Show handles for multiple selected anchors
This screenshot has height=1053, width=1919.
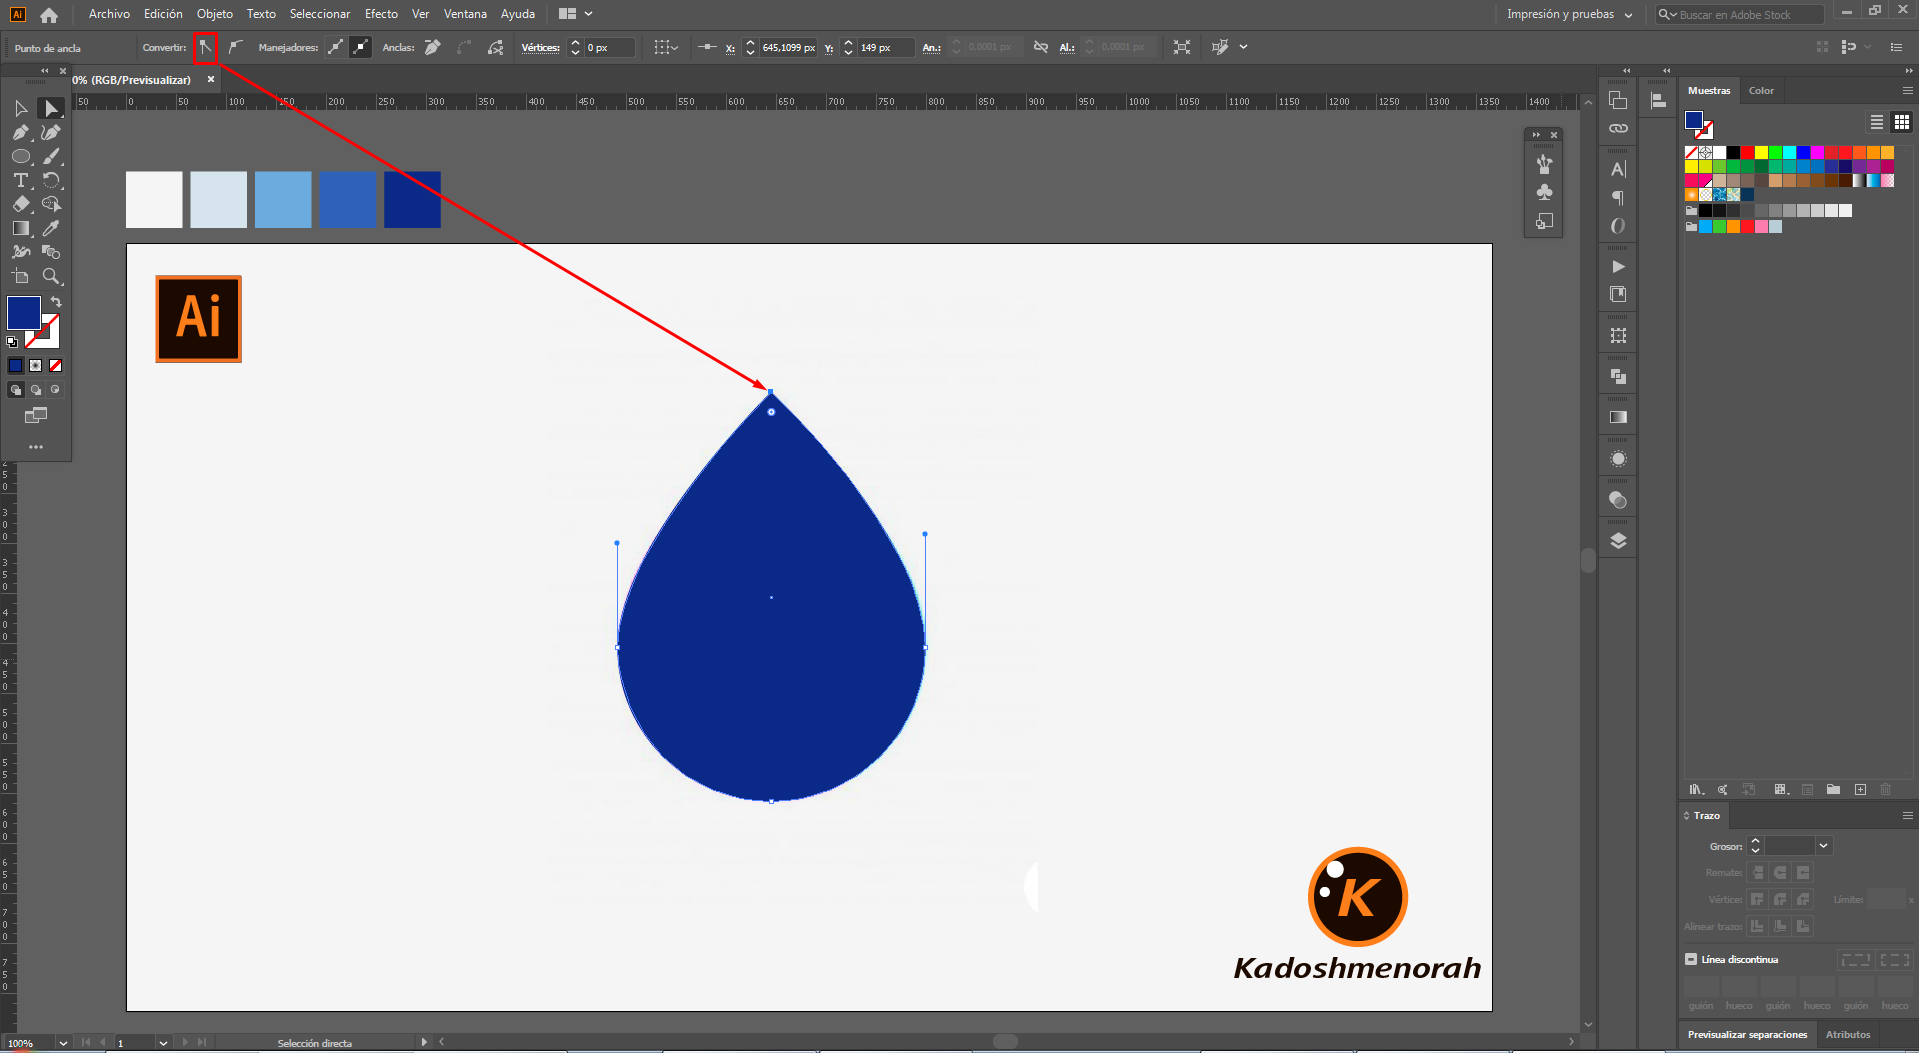point(335,47)
